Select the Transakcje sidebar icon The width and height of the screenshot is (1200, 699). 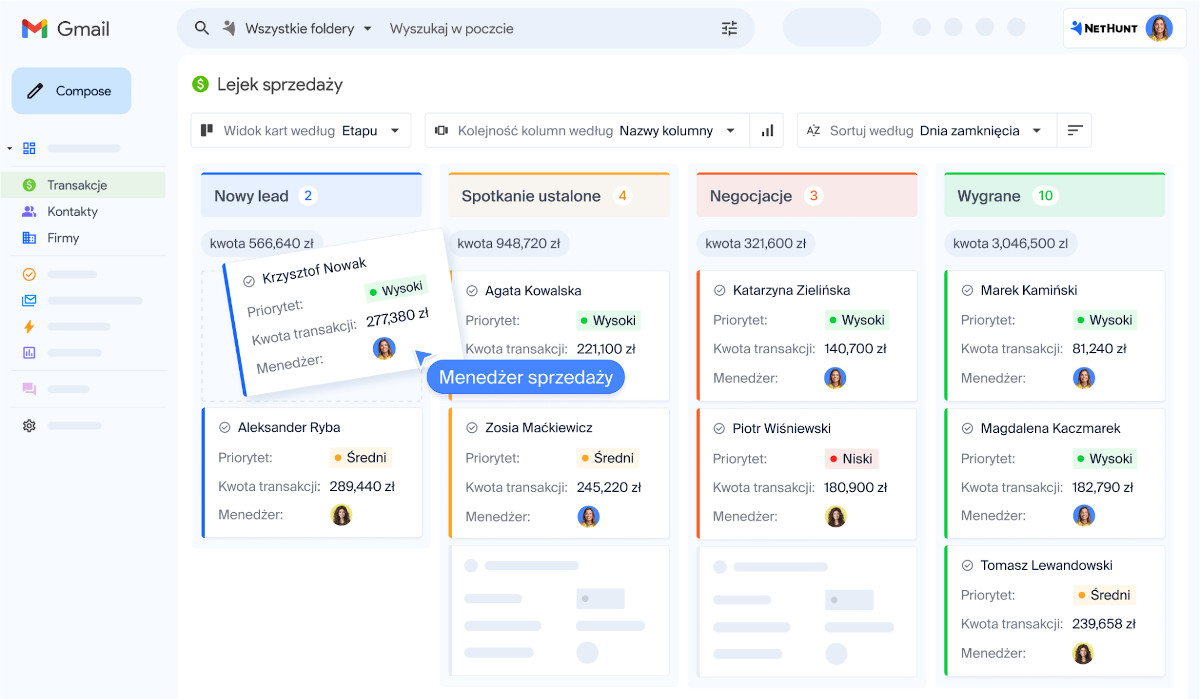tap(28, 185)
